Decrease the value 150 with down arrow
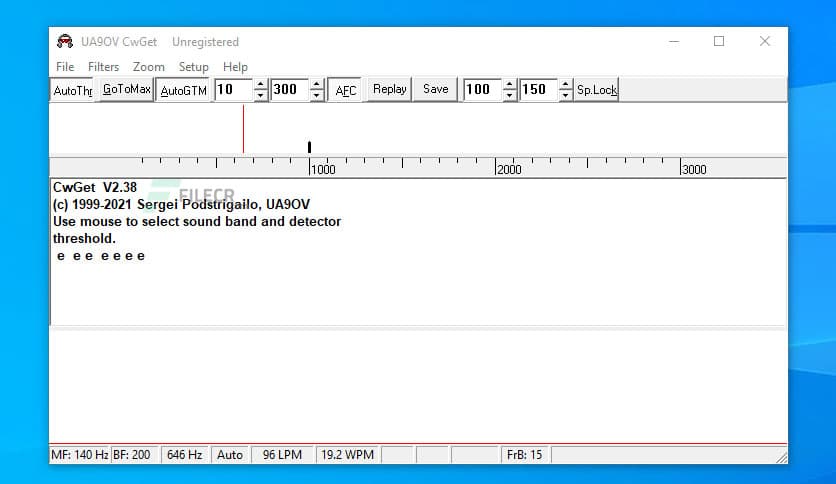 566,95
